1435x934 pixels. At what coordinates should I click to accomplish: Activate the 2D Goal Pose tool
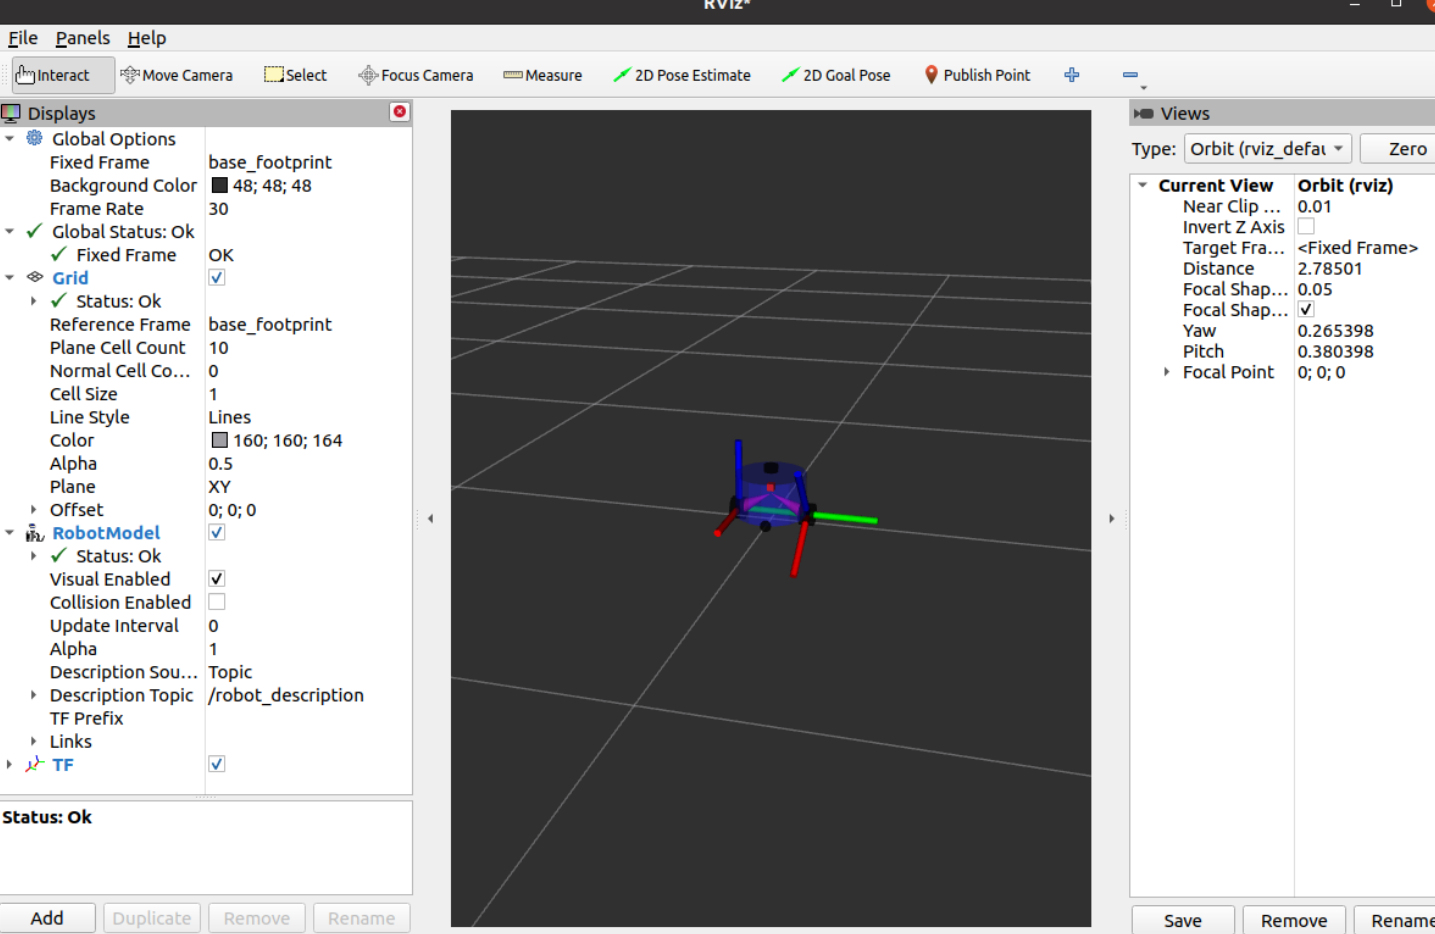pyautogui.click(x=835, y=75)
